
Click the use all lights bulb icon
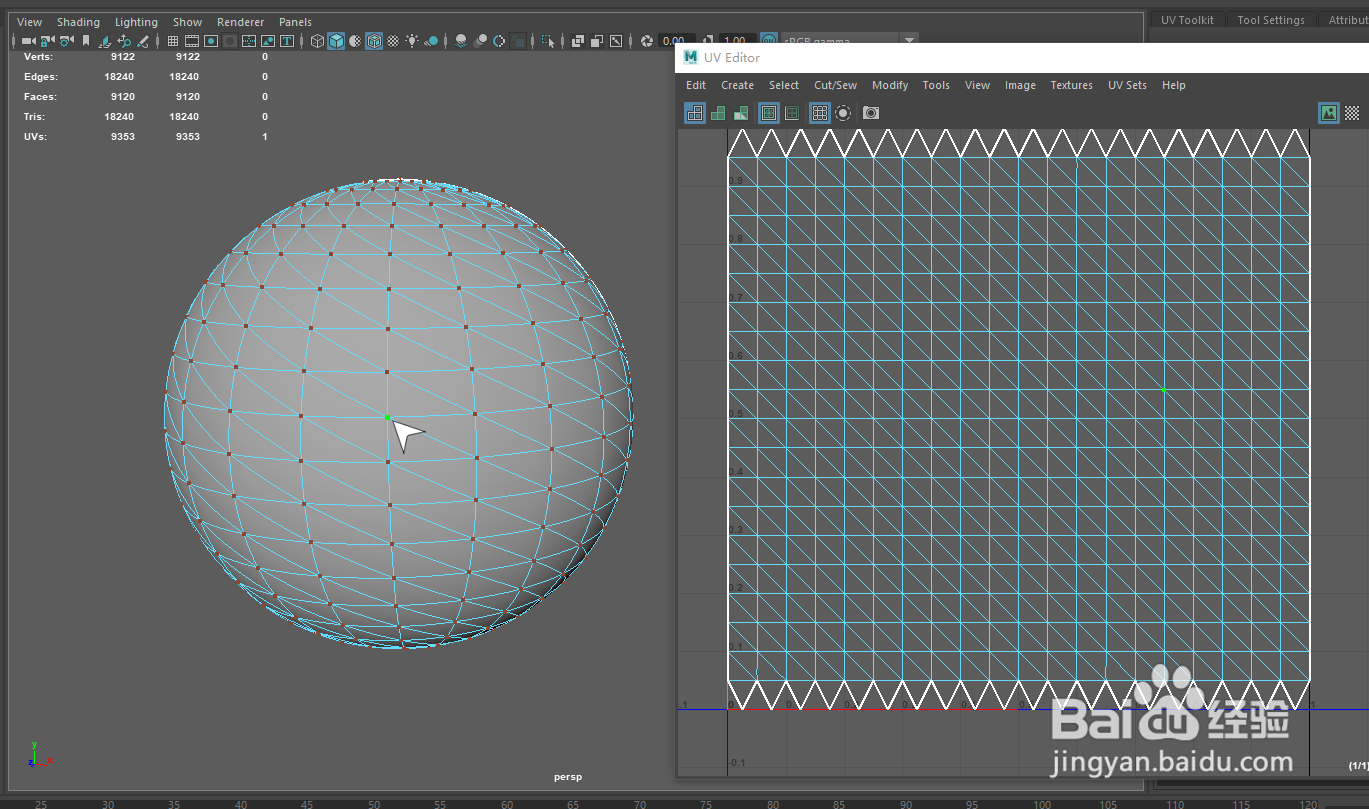tap(412, 41)
